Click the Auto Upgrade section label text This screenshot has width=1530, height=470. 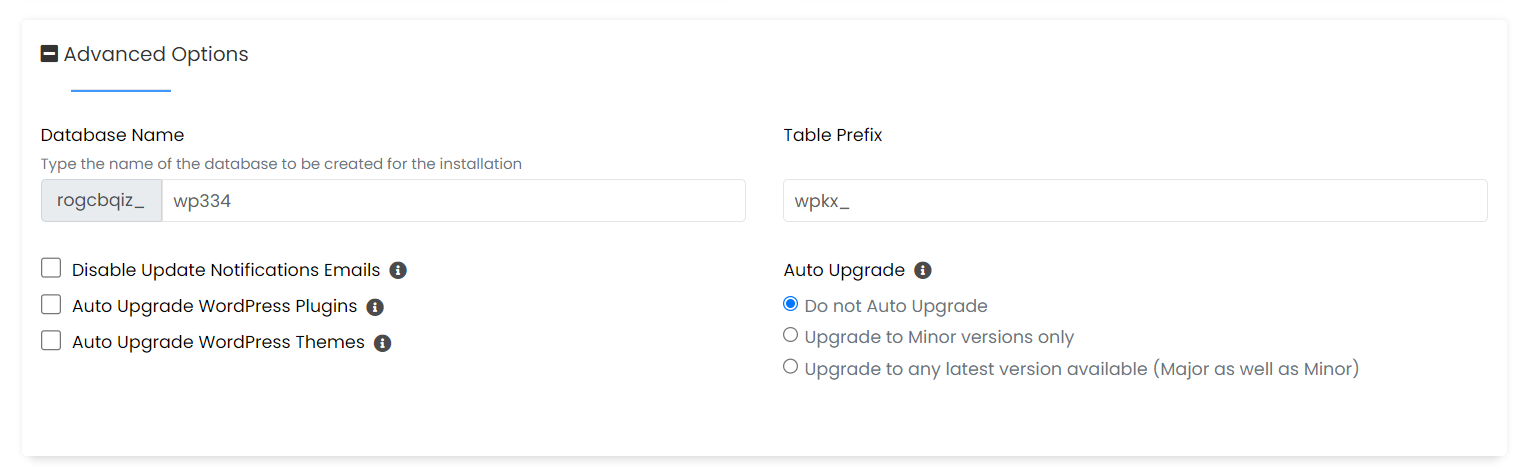point(844,270)
